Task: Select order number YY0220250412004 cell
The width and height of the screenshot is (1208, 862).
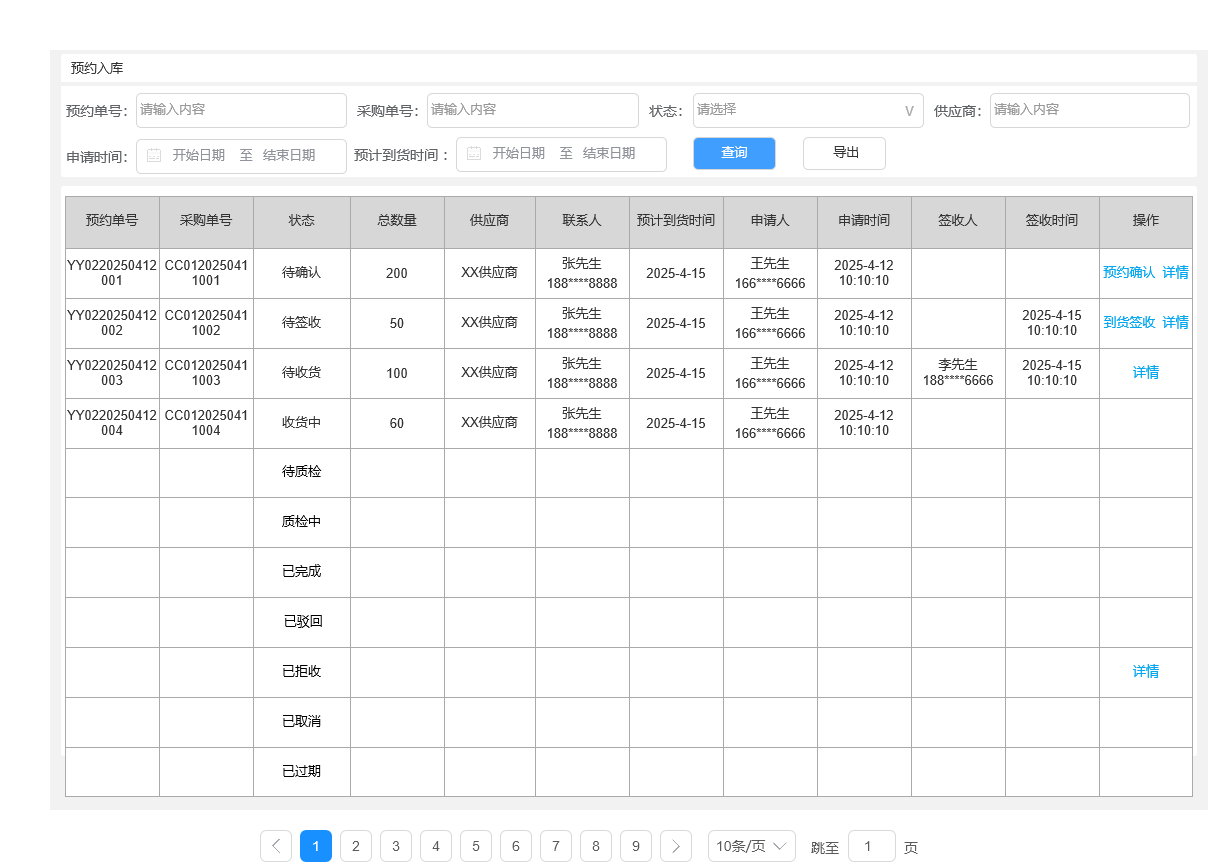Action: (112, 423)
